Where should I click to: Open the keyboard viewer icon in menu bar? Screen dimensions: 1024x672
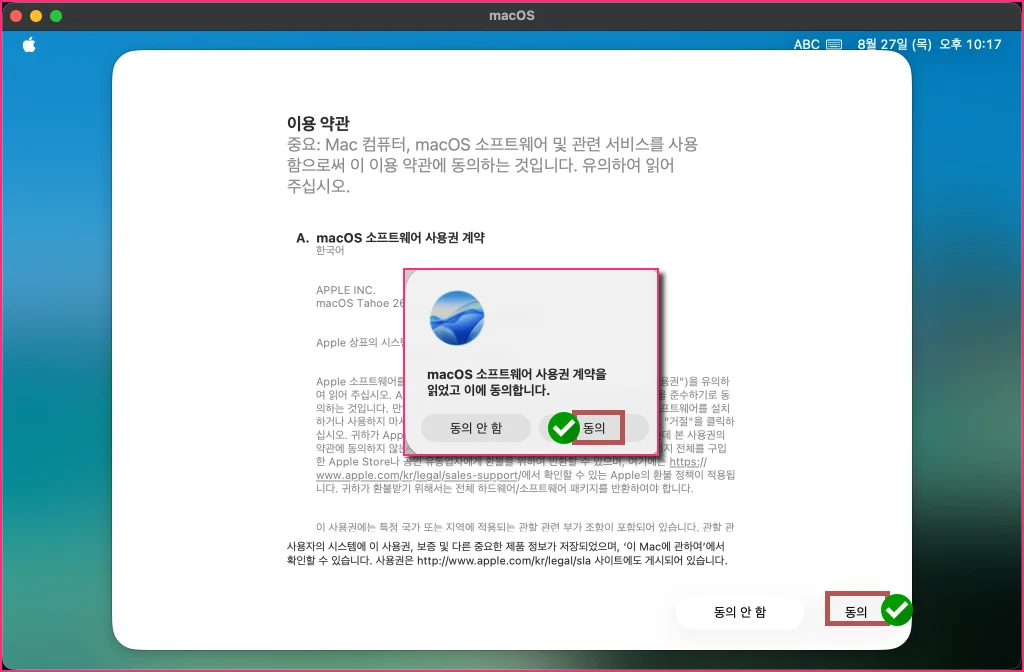point(834,44)
